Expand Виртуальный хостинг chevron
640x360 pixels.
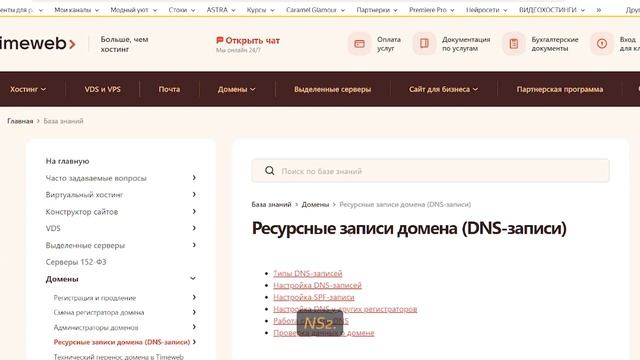[194, 194]
